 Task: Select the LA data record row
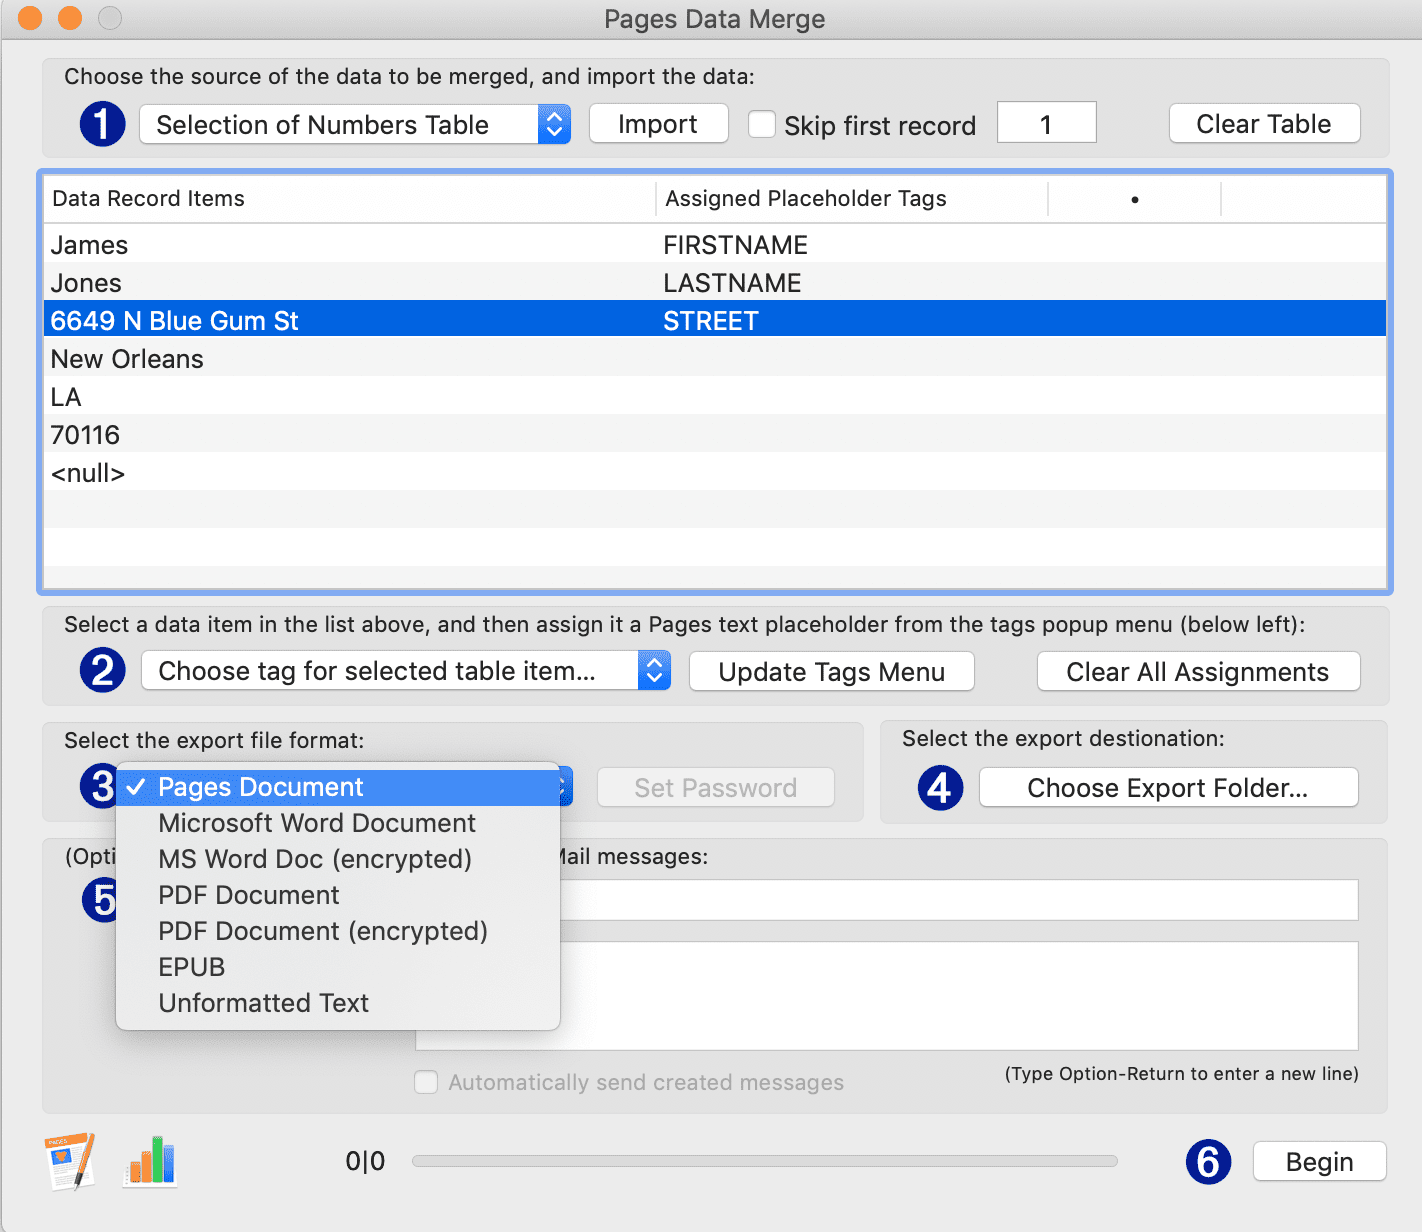(x=715, y=397)
